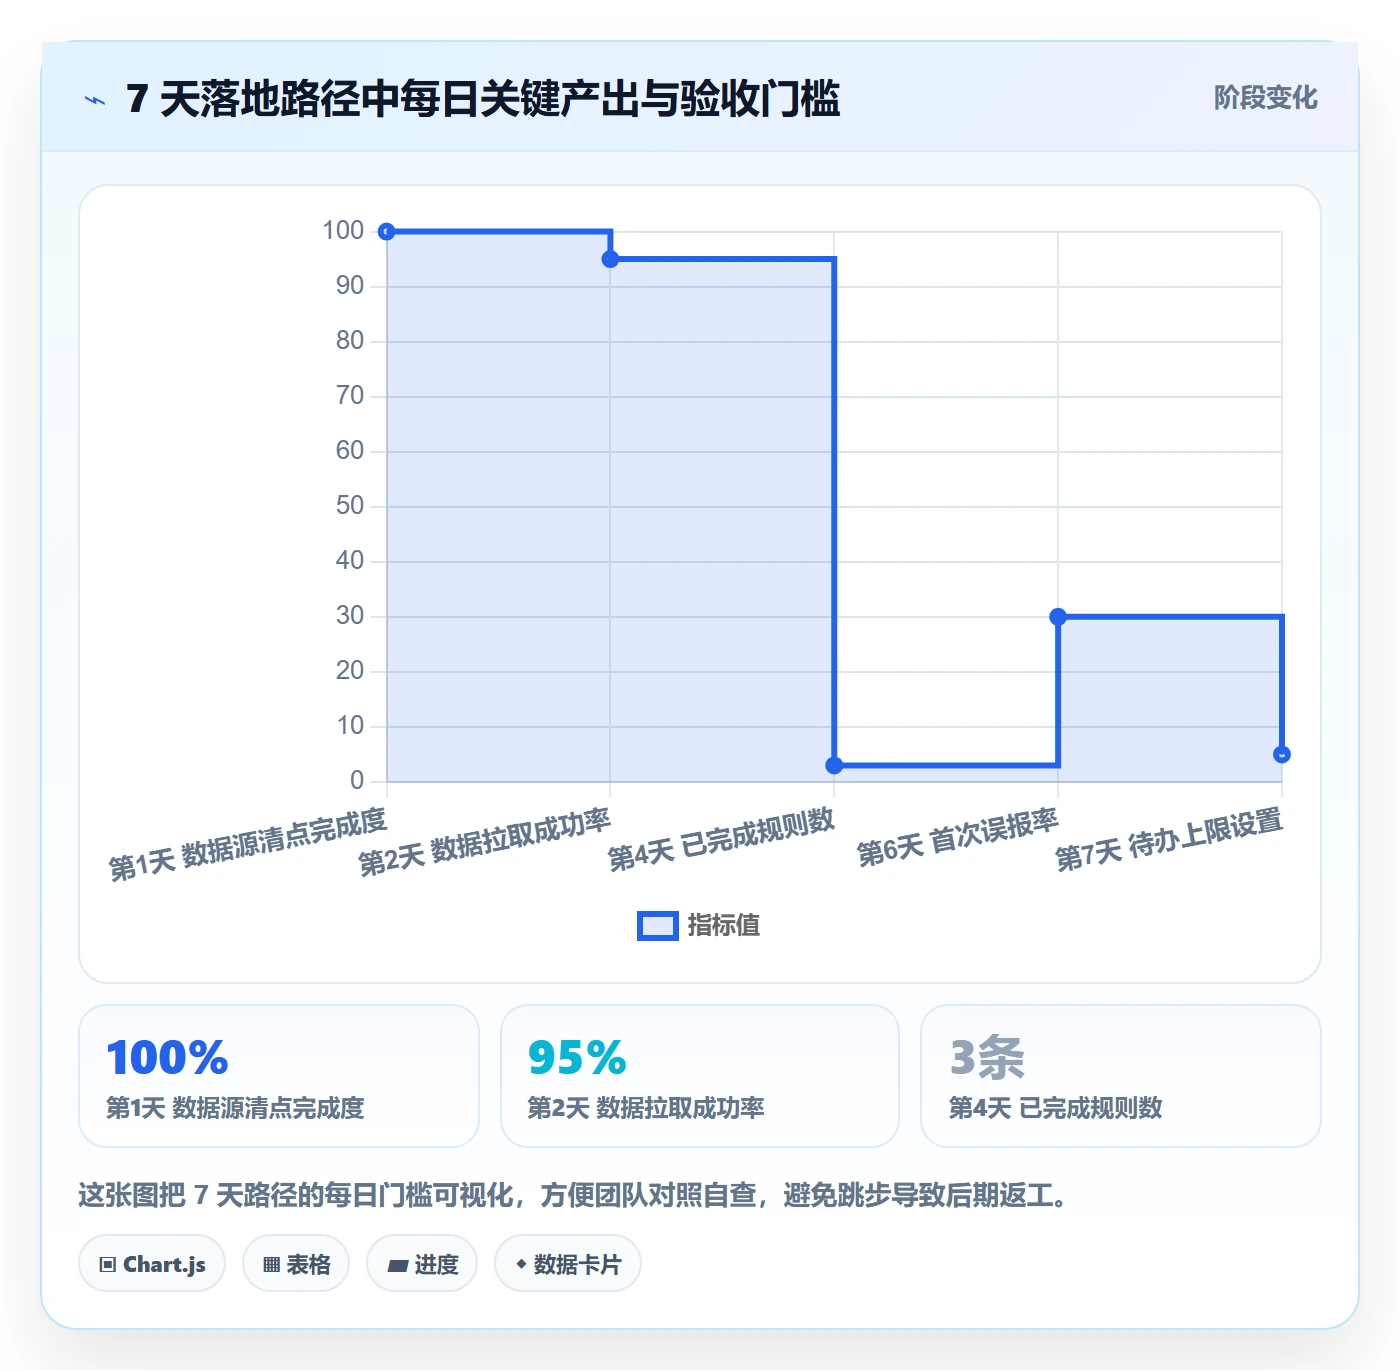Click the 指标值 legend label
Image resolution: width=1400 pixels, height=1370 pixels.
[x=724, y=926]
